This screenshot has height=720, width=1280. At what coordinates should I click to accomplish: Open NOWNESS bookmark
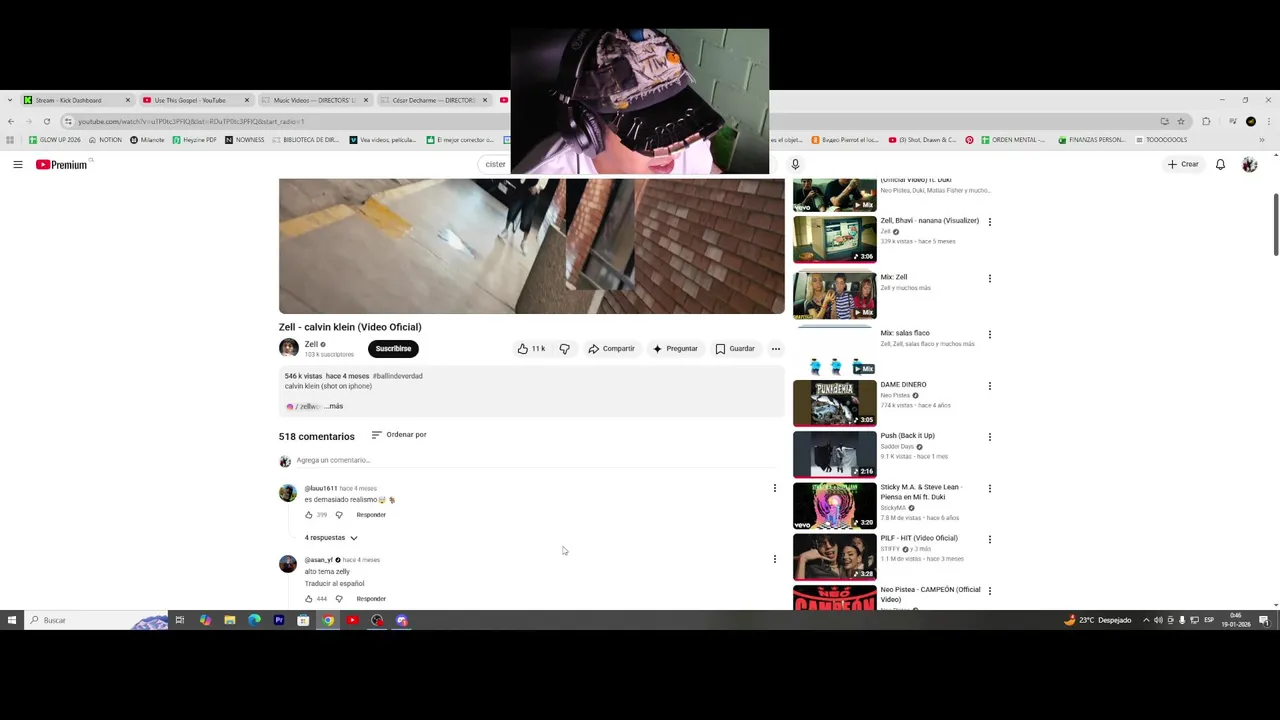pos(245,140)
